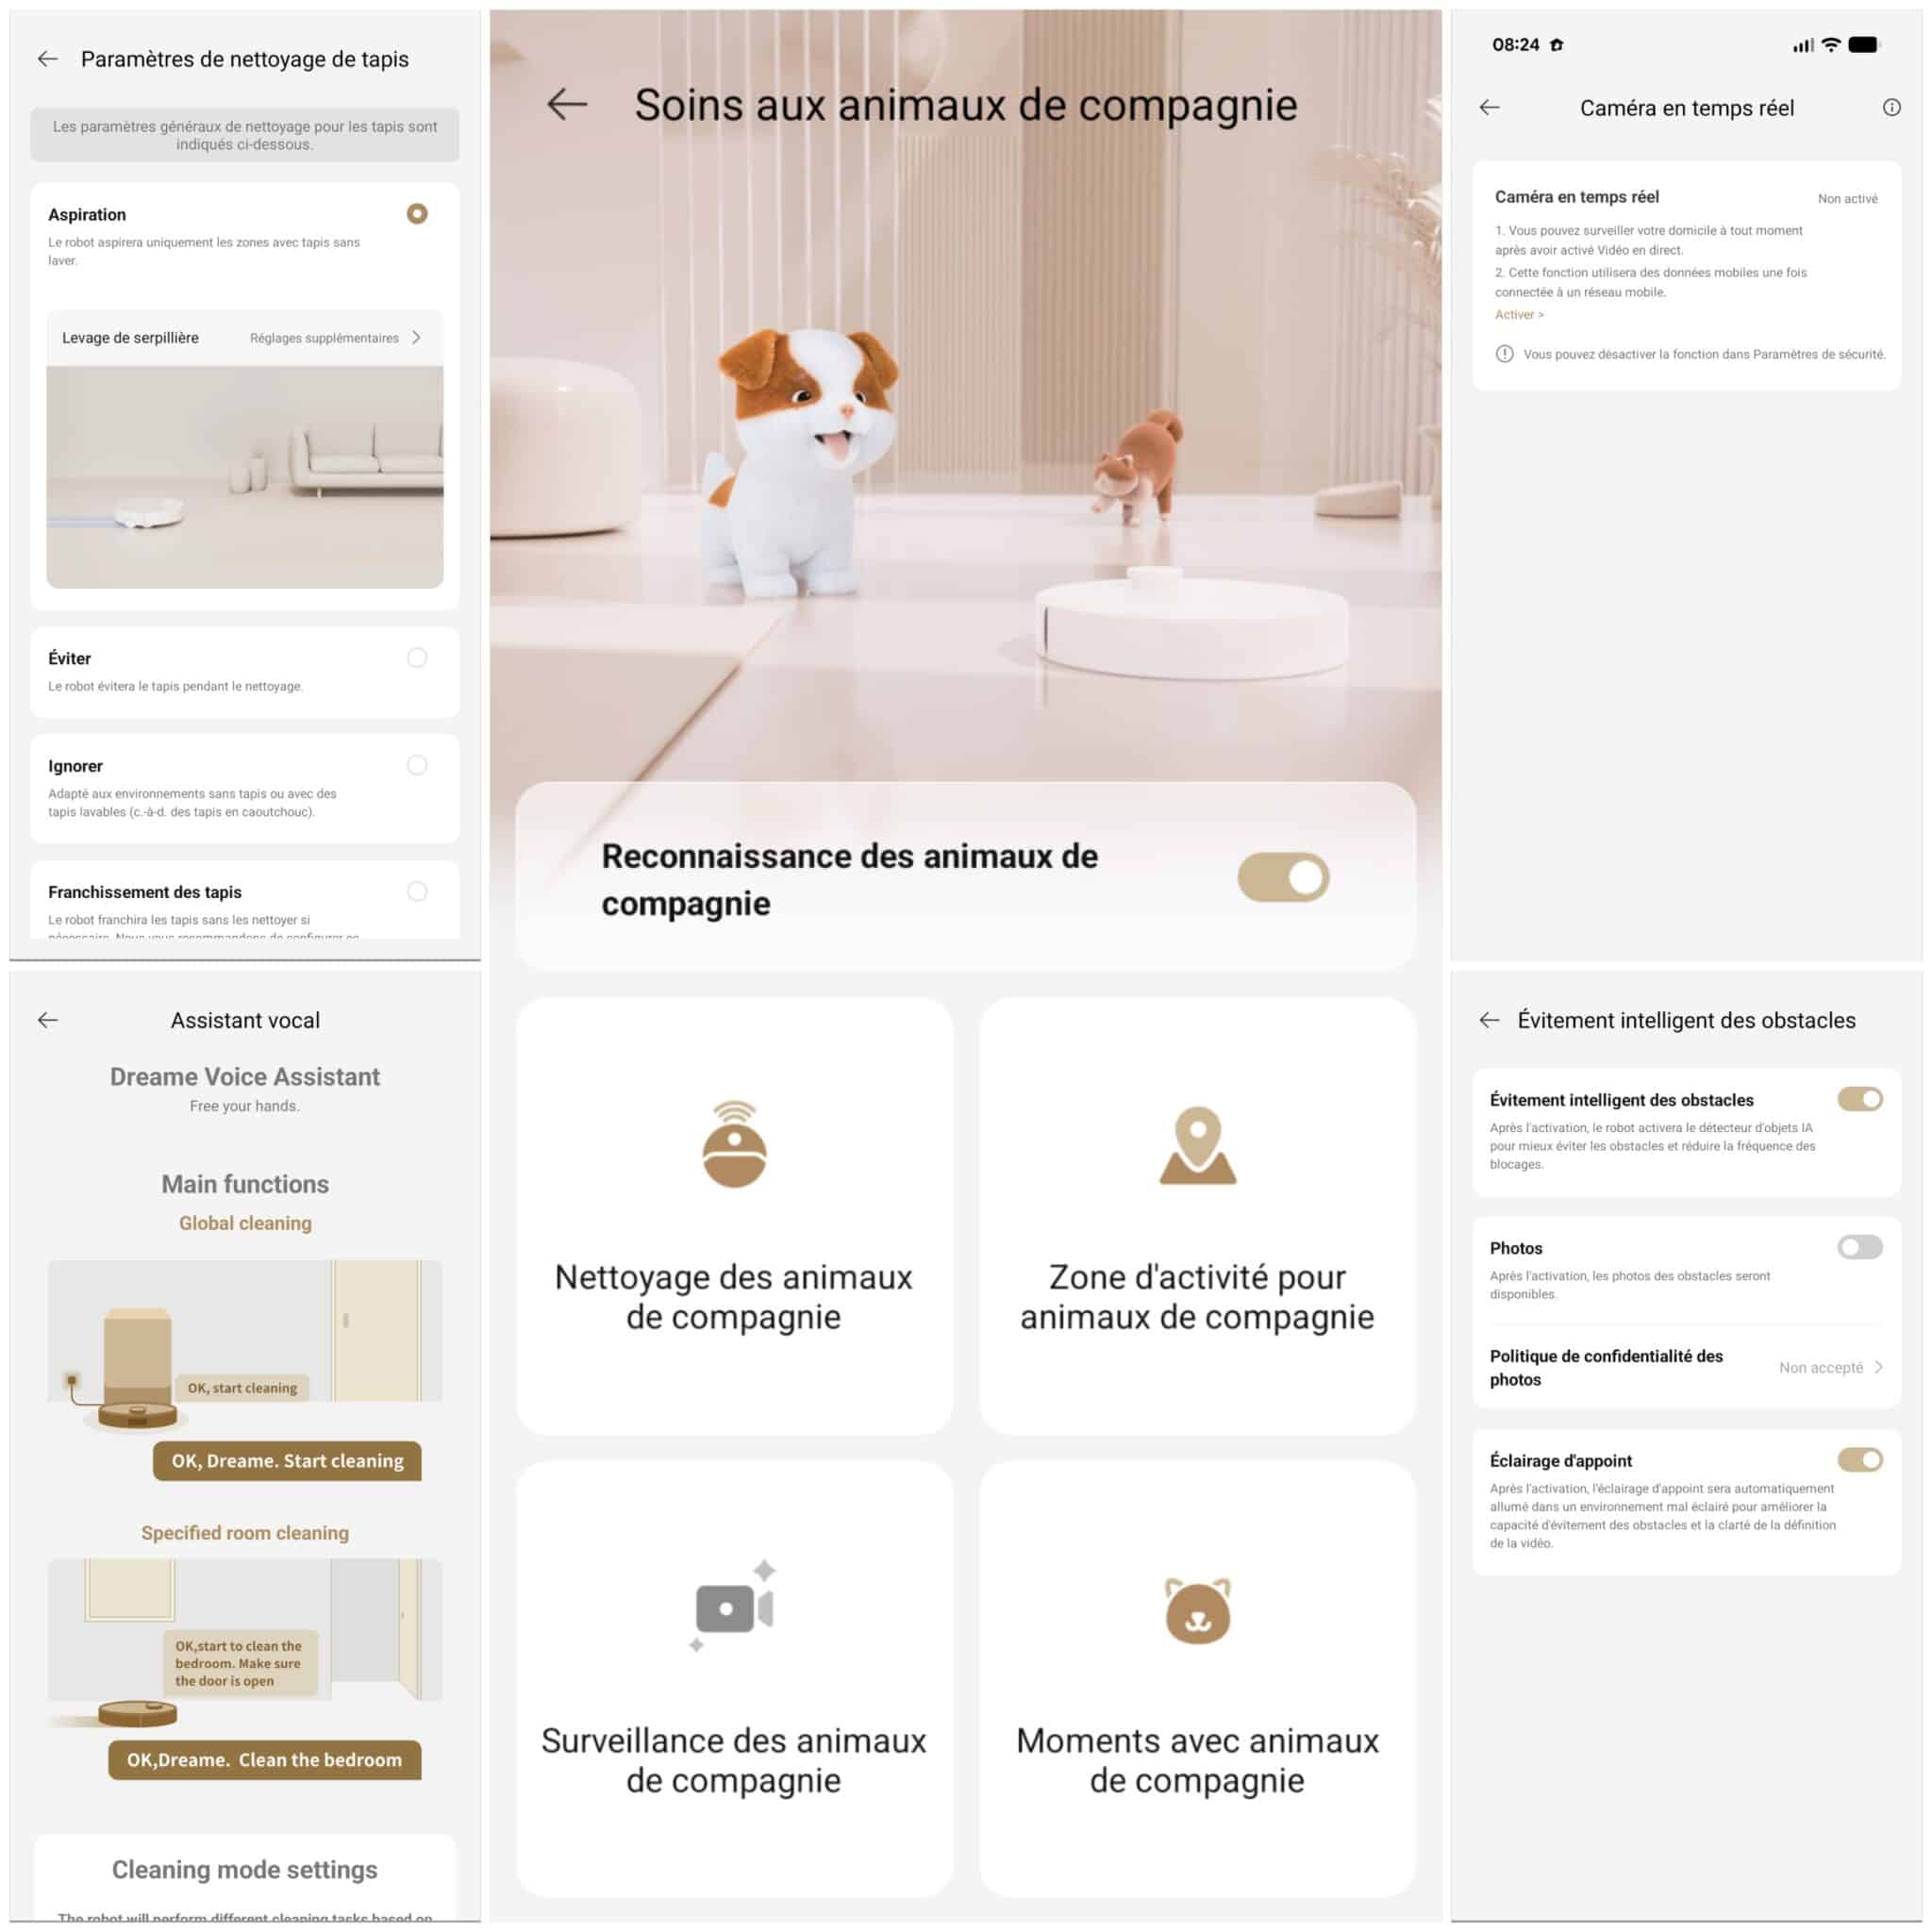Tap the Activer link for live camera
This screenshot has height=1932, width=1932.
tap(1519, 314)
